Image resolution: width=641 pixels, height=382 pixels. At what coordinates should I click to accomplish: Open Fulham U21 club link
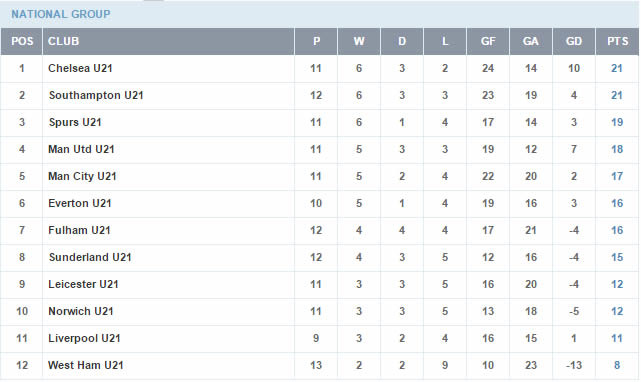click(79, 230)
